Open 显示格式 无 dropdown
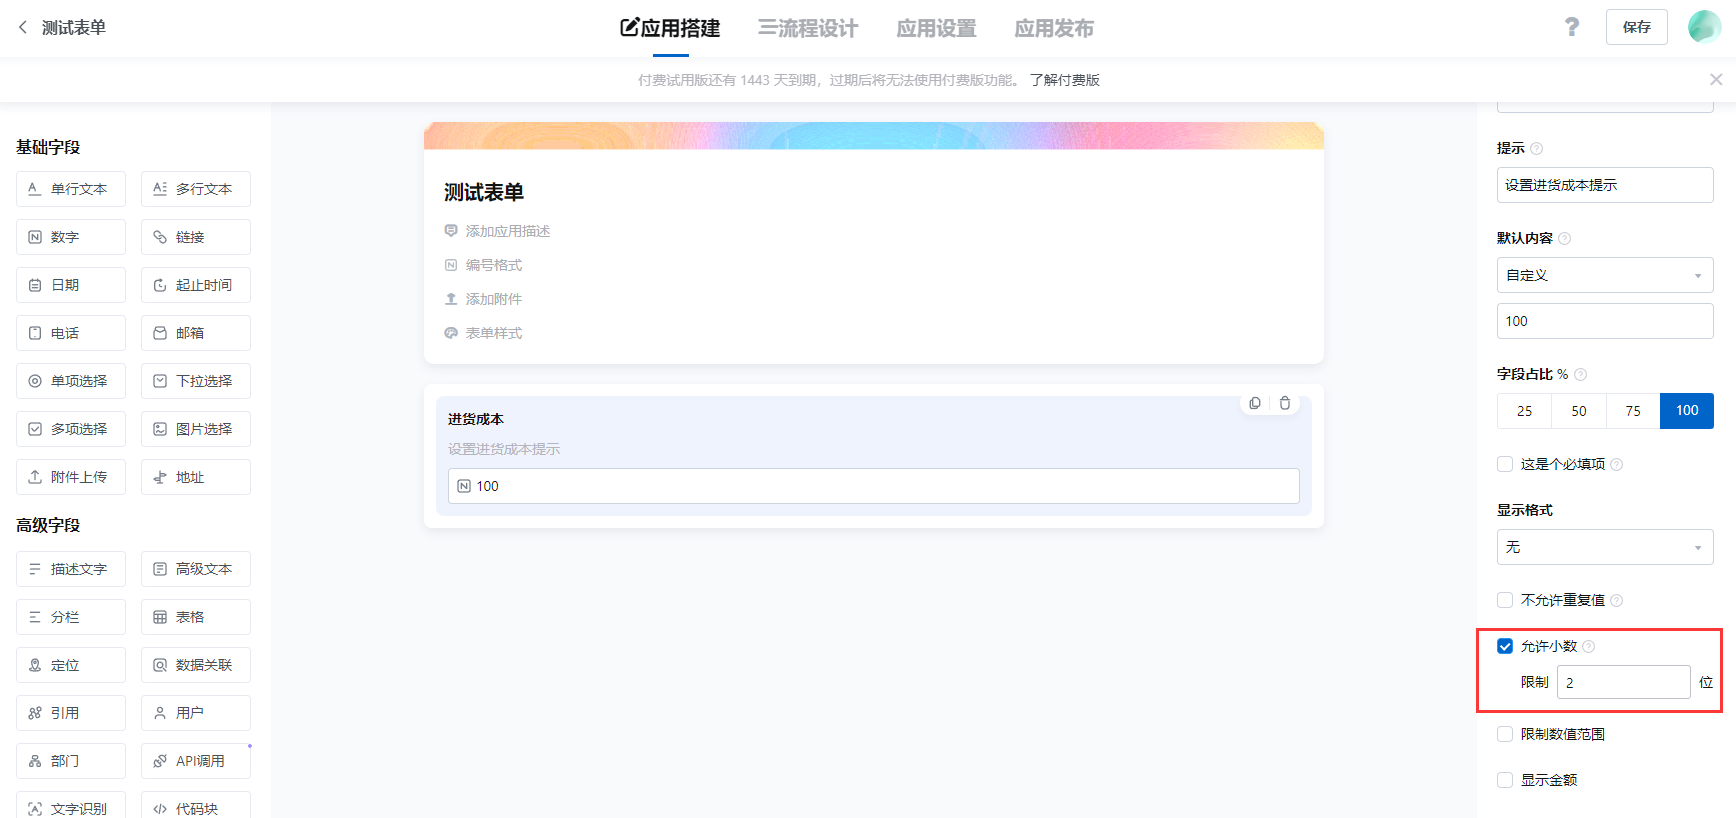This screenshot has width=1736, height=818. (1605, 547)
